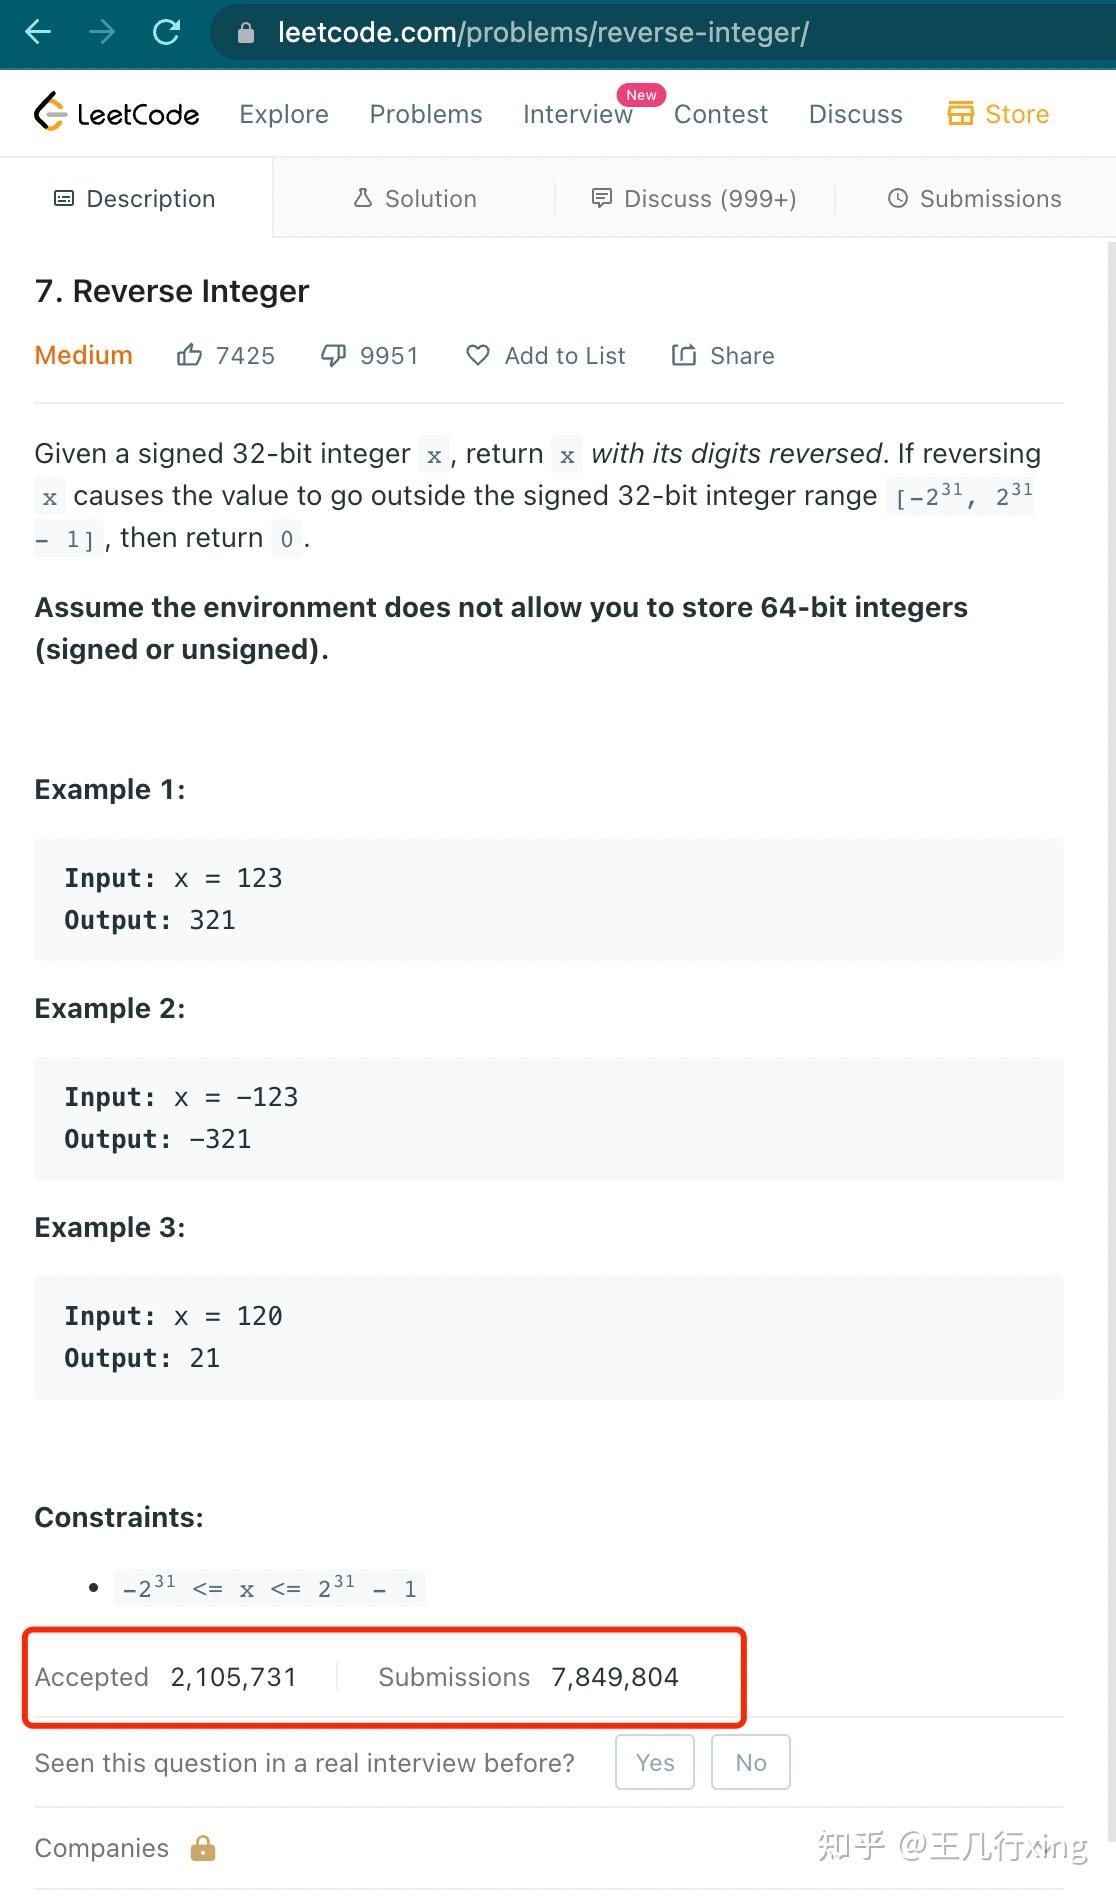Click the thumbs-down dislike icon
The height and width of the screenshot is (1896, 1116).
coord(333,355)
